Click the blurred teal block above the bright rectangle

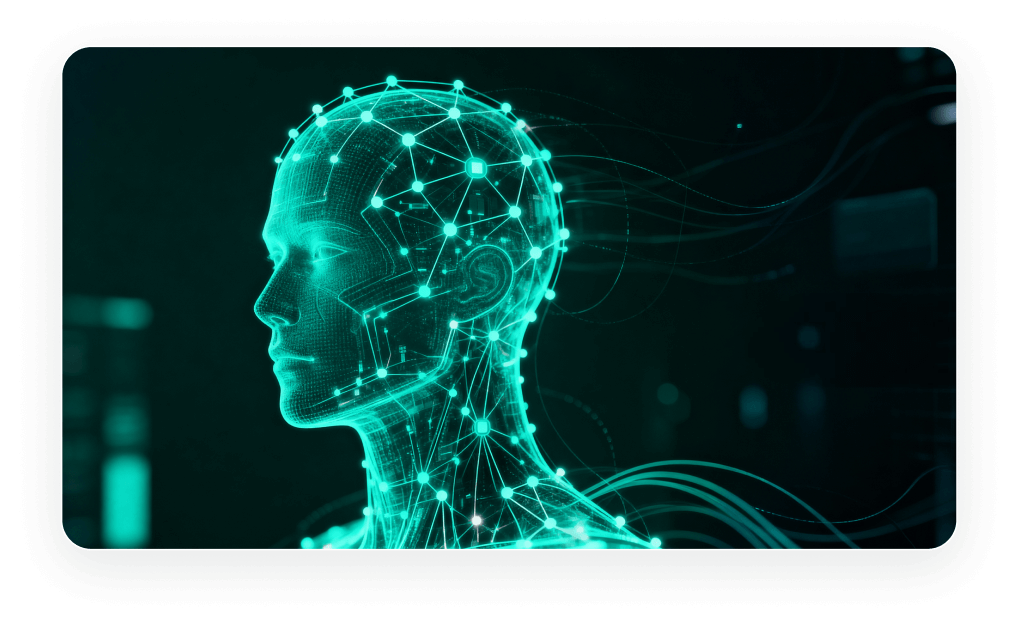pyautogui.click(x=124, y=421)
